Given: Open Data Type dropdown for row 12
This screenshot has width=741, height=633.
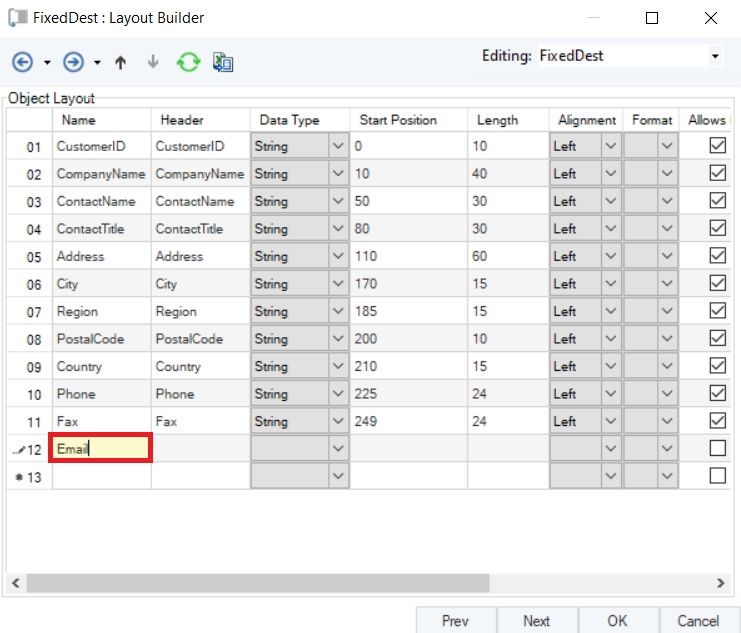Looking at the screenshot, I should [337, 449].
